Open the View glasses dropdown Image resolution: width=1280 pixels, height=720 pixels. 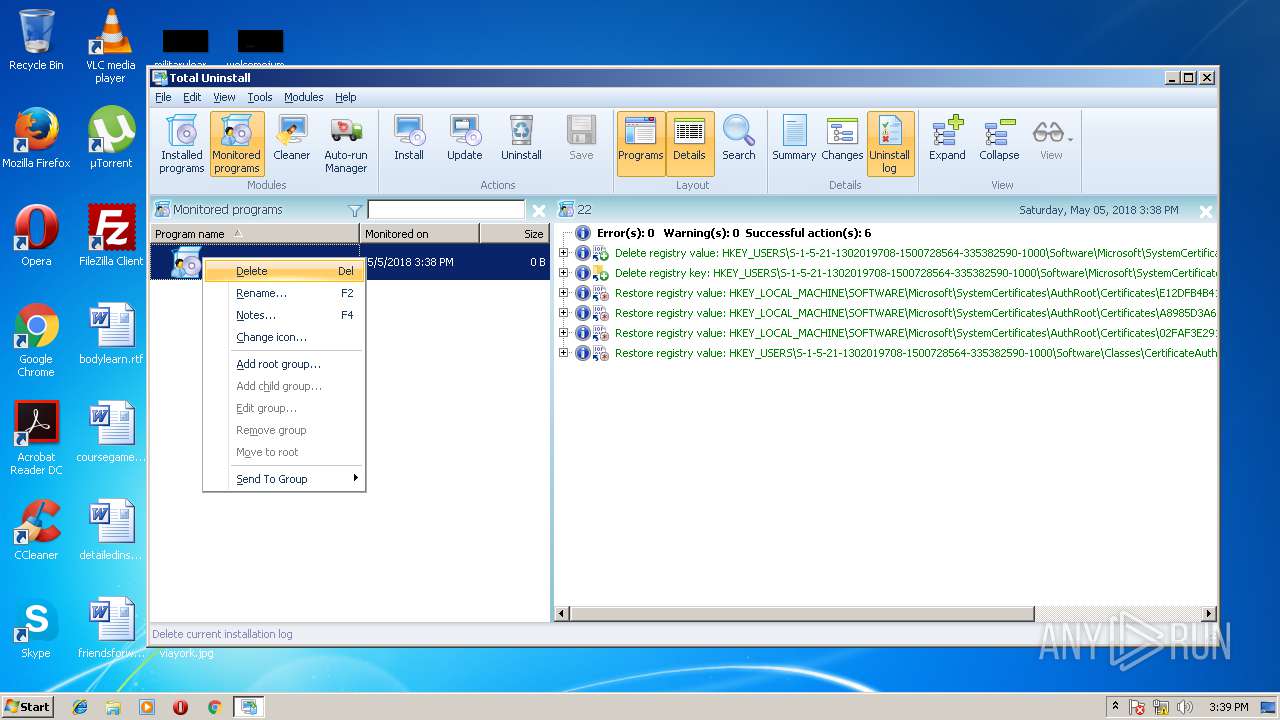[x=1051, y=138]
